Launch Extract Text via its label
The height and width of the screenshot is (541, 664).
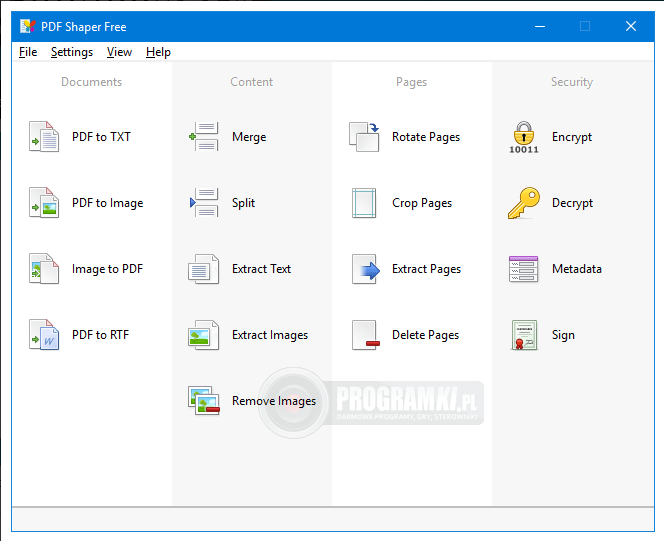point(261,269)
